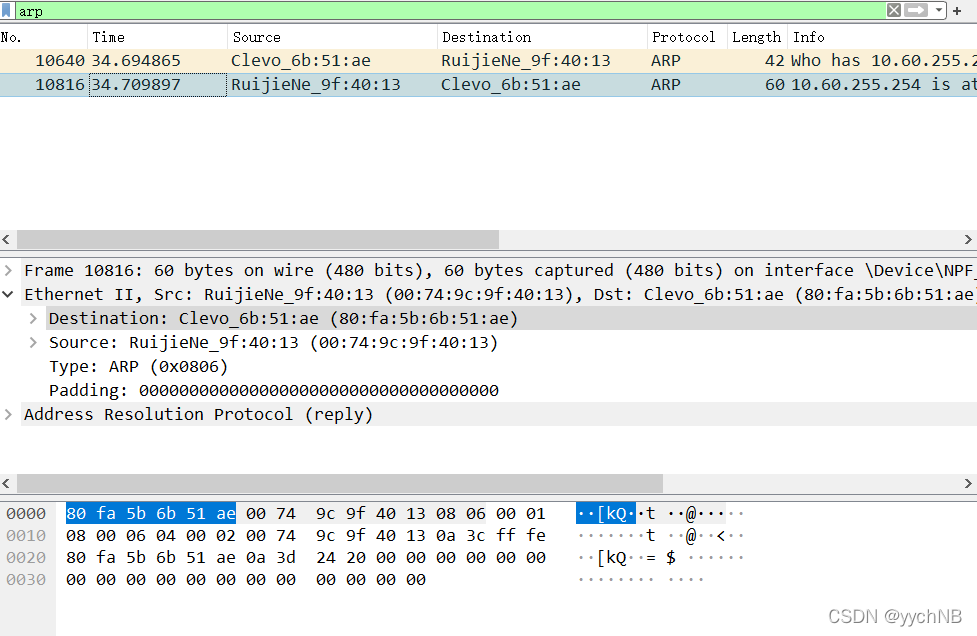The width and height of the screenshot is (977, 636).
Task: Select the Destination Clevo_6b:51:ae details row
Action: click(x=511, y=318)
